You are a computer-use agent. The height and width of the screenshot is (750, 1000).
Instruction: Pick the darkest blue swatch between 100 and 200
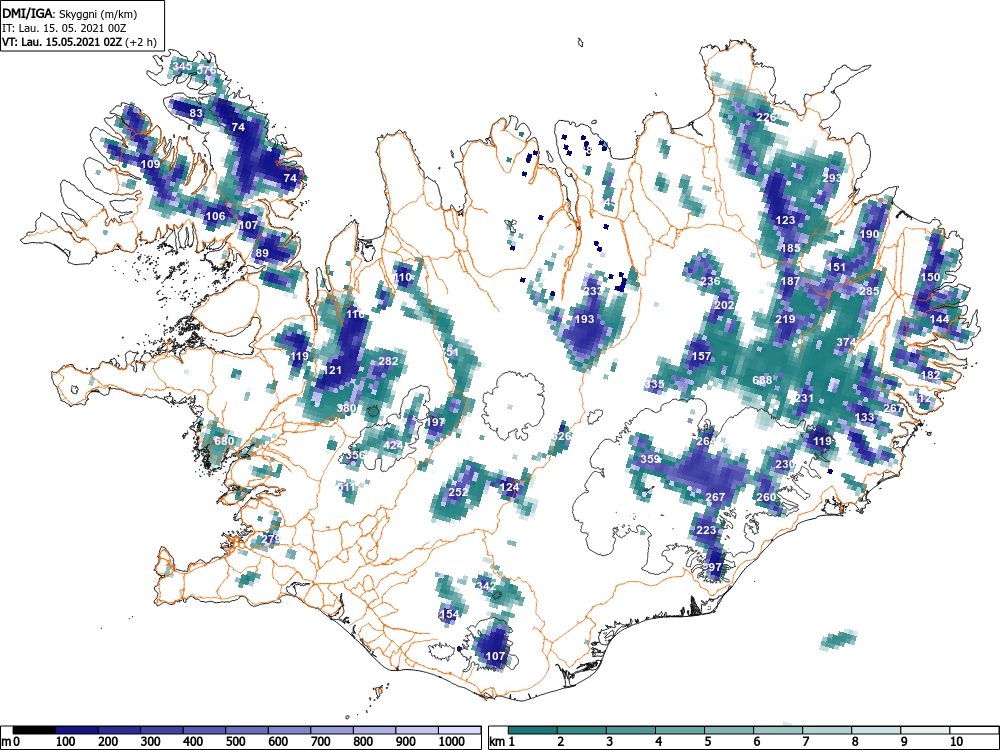pyautogui.click(x=77, y=730)
